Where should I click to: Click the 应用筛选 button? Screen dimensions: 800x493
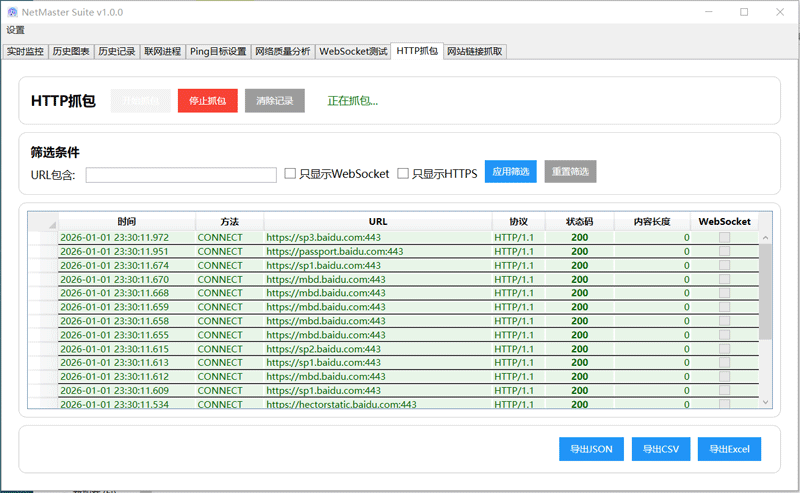[x=510, y=172]
